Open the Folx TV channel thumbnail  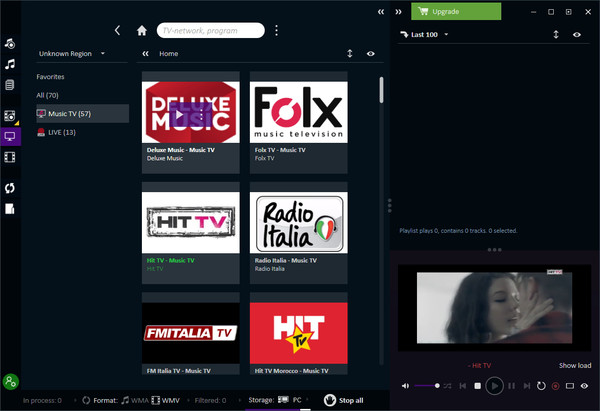[298, 107]
